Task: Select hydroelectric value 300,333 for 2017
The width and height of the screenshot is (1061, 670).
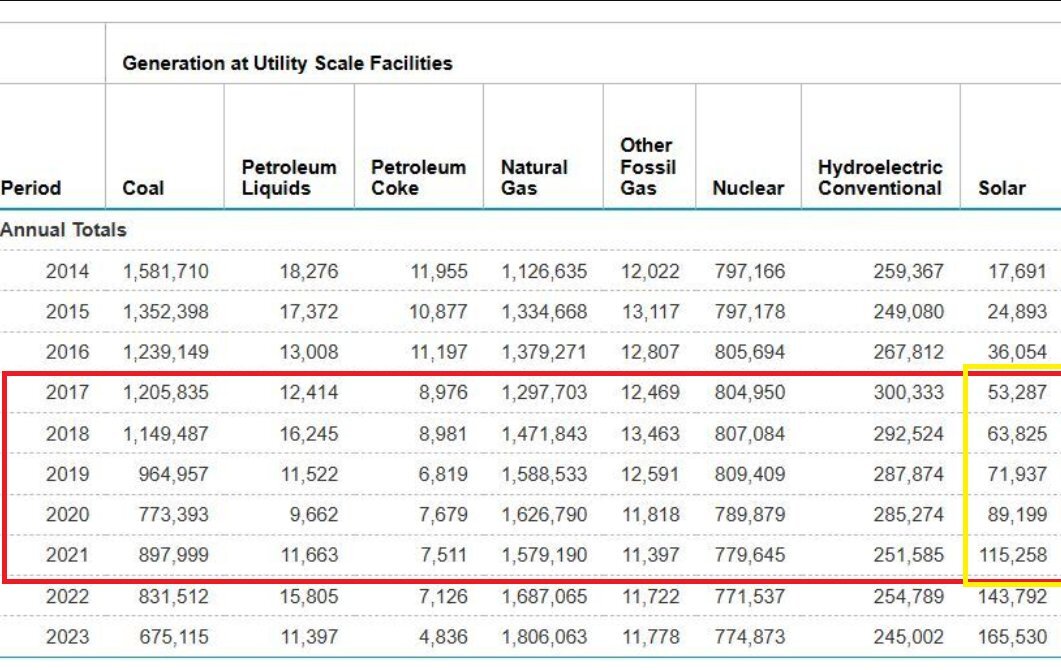Action: pyautogui.click(x=907, y=393)
